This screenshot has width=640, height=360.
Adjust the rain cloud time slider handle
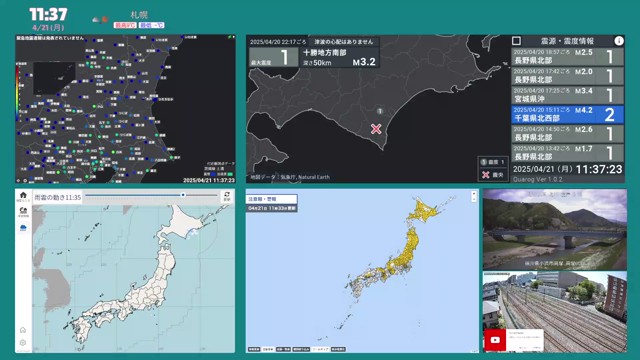(183, 195)
